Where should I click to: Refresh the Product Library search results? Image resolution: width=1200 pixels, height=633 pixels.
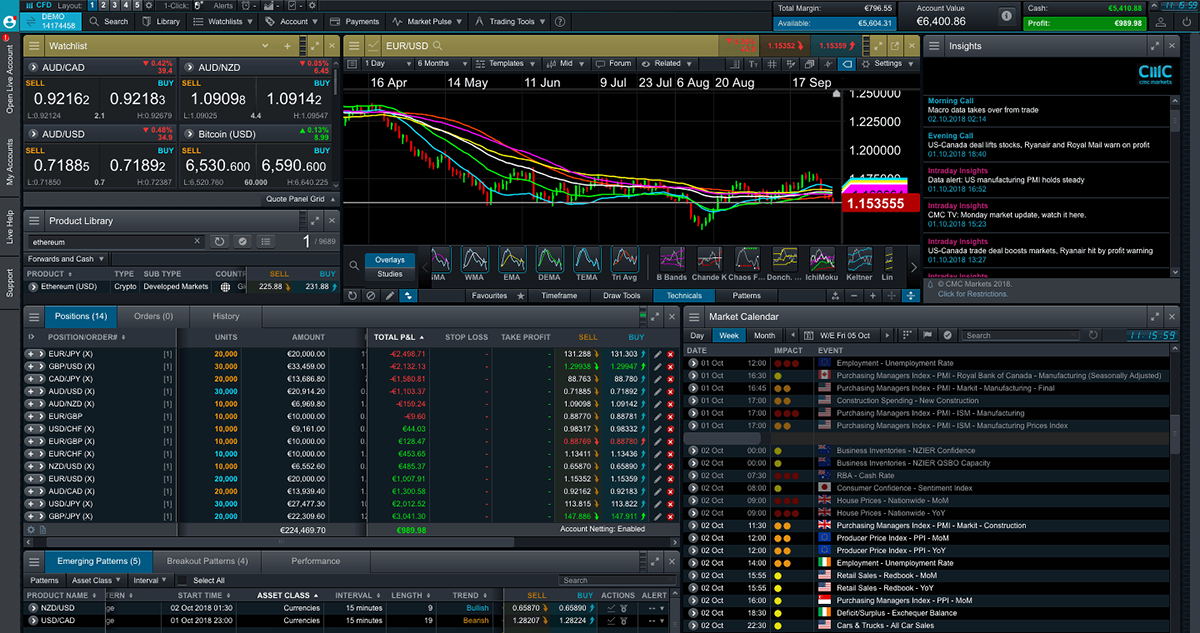point(220,242)
